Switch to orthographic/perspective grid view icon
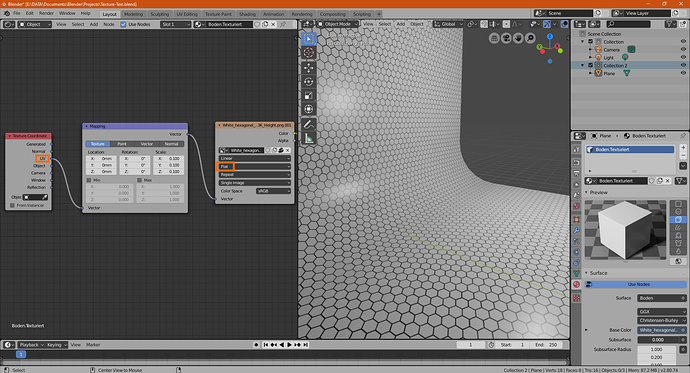Image resolution: width=690 pixels, height=373 pixels. [495, 38]
